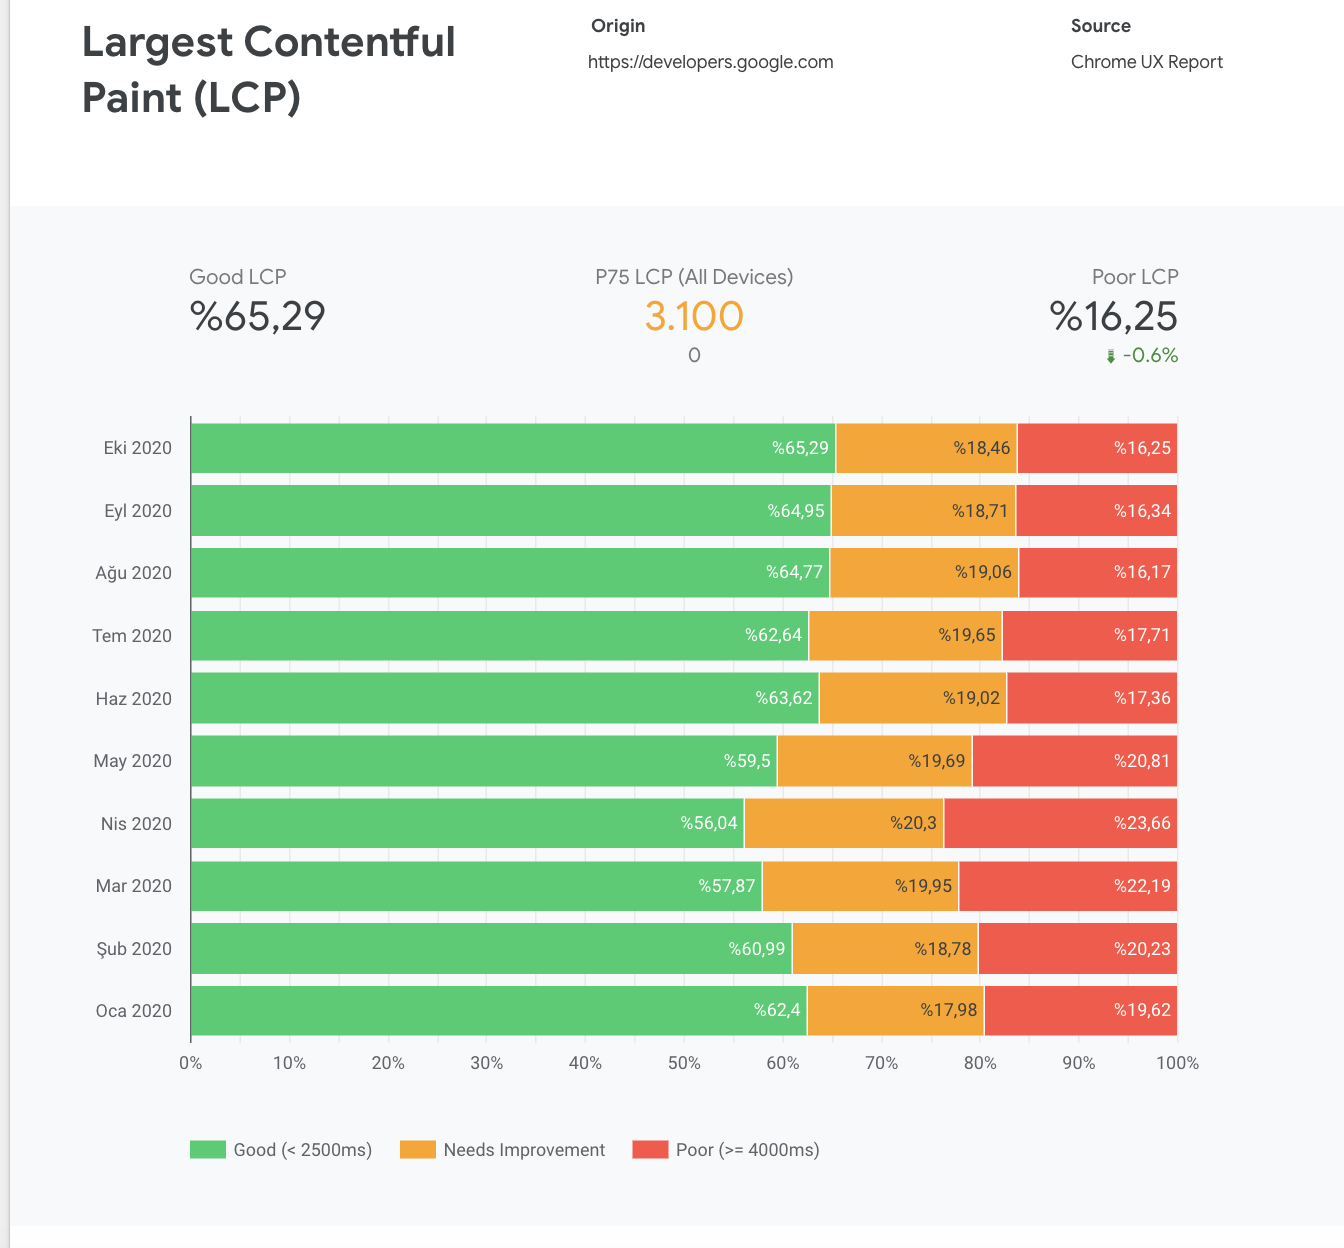Click the red Oca 2020 segment %19,62
The width and height of the screenshot is (1344, 1248).
pyautogui.click(x=1081, y=1011)
